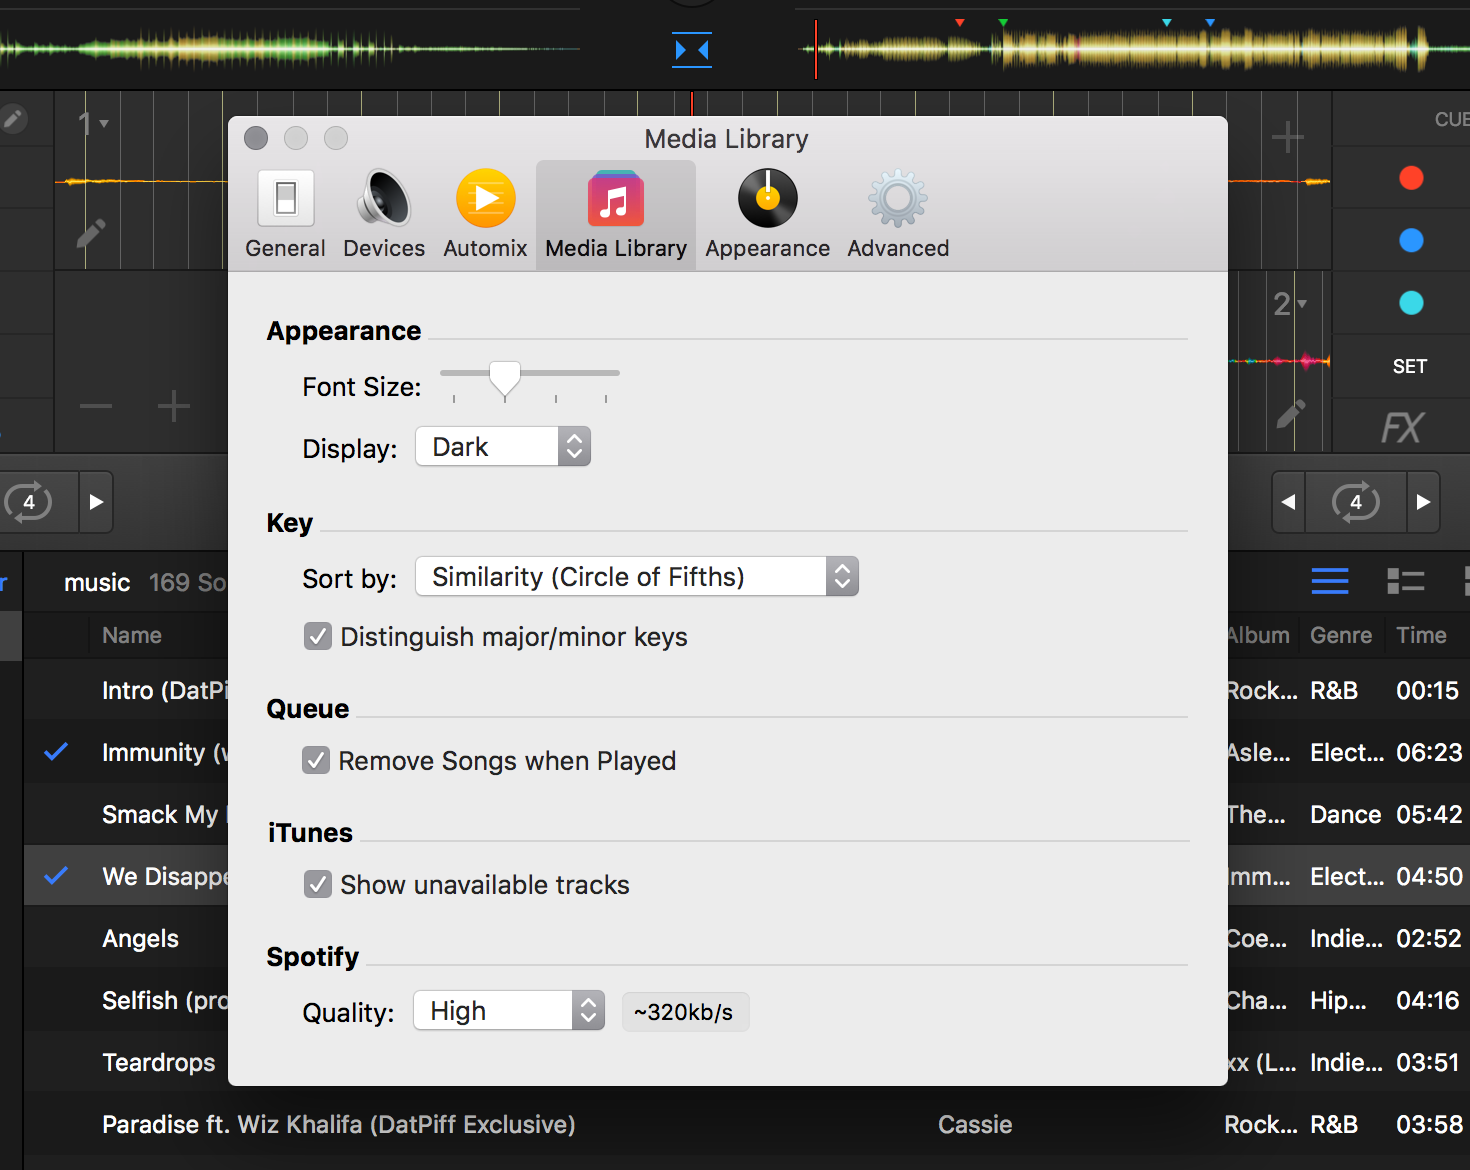The width and height of the screenshot is (1470, 1170).
Task: Select the red cue point
Action: [1411, 178]
